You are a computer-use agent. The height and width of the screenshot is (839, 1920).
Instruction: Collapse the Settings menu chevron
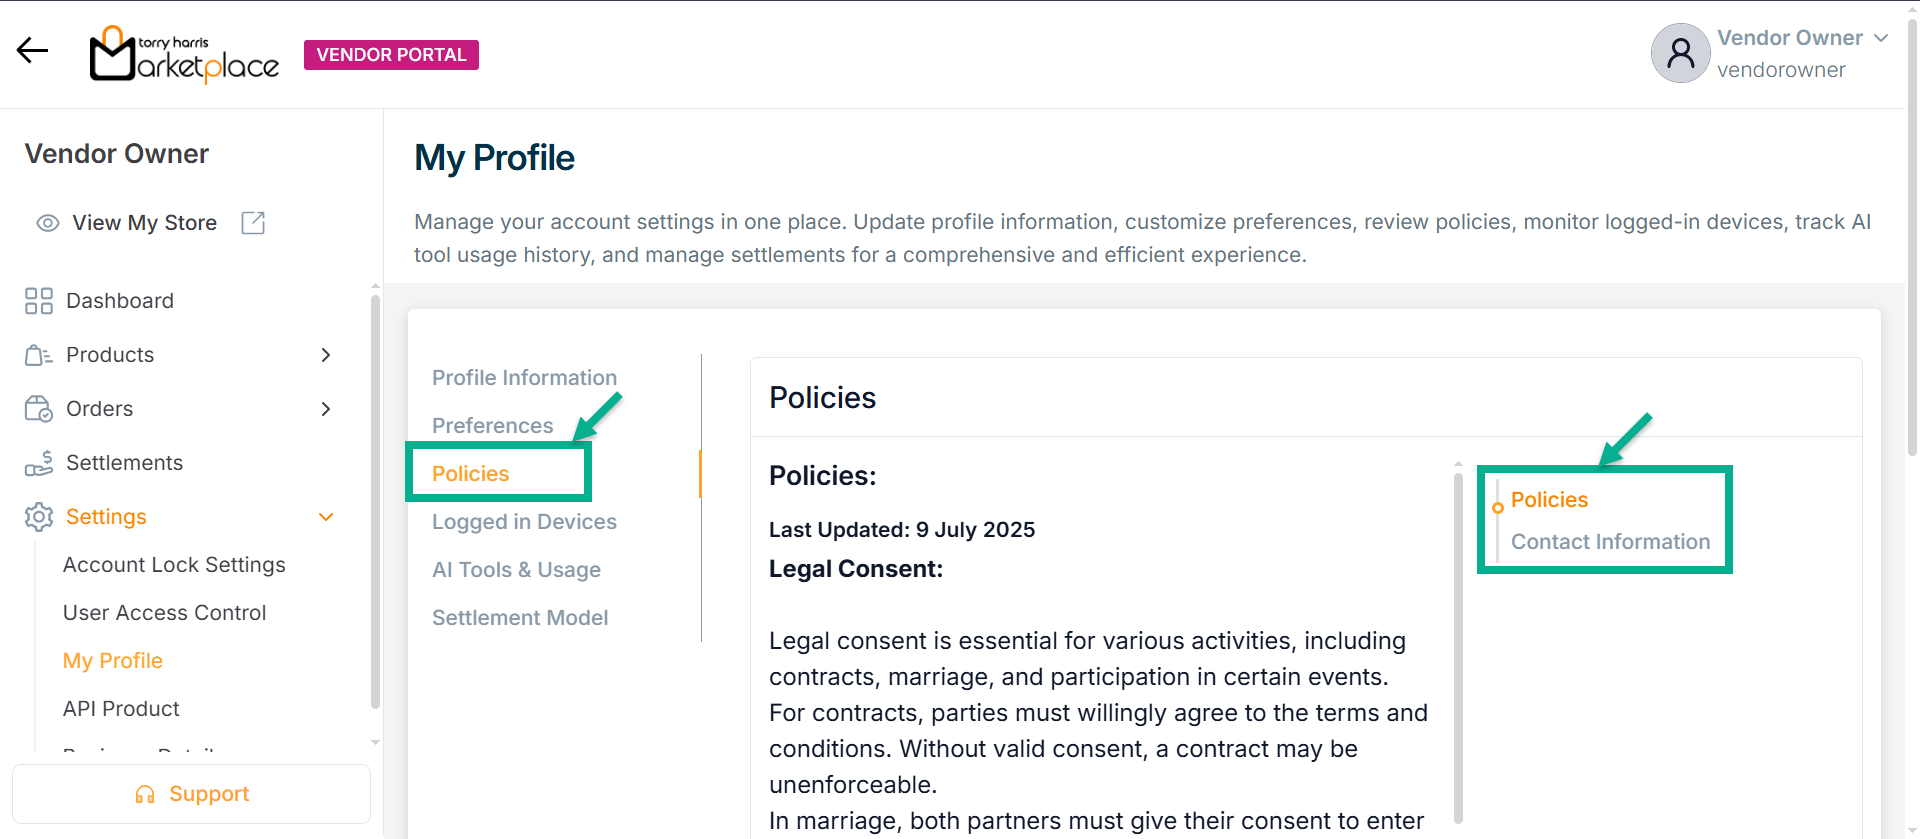point(326,517)
